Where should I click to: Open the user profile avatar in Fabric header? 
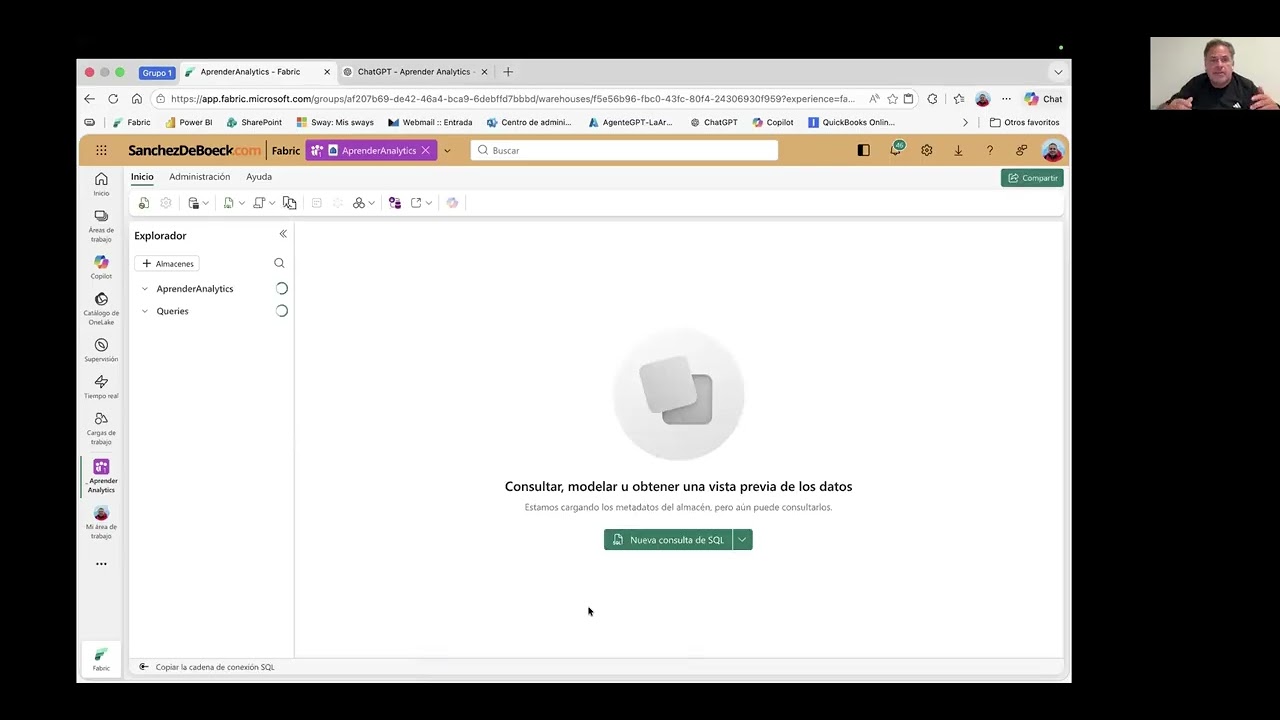tap(1052, 150)
